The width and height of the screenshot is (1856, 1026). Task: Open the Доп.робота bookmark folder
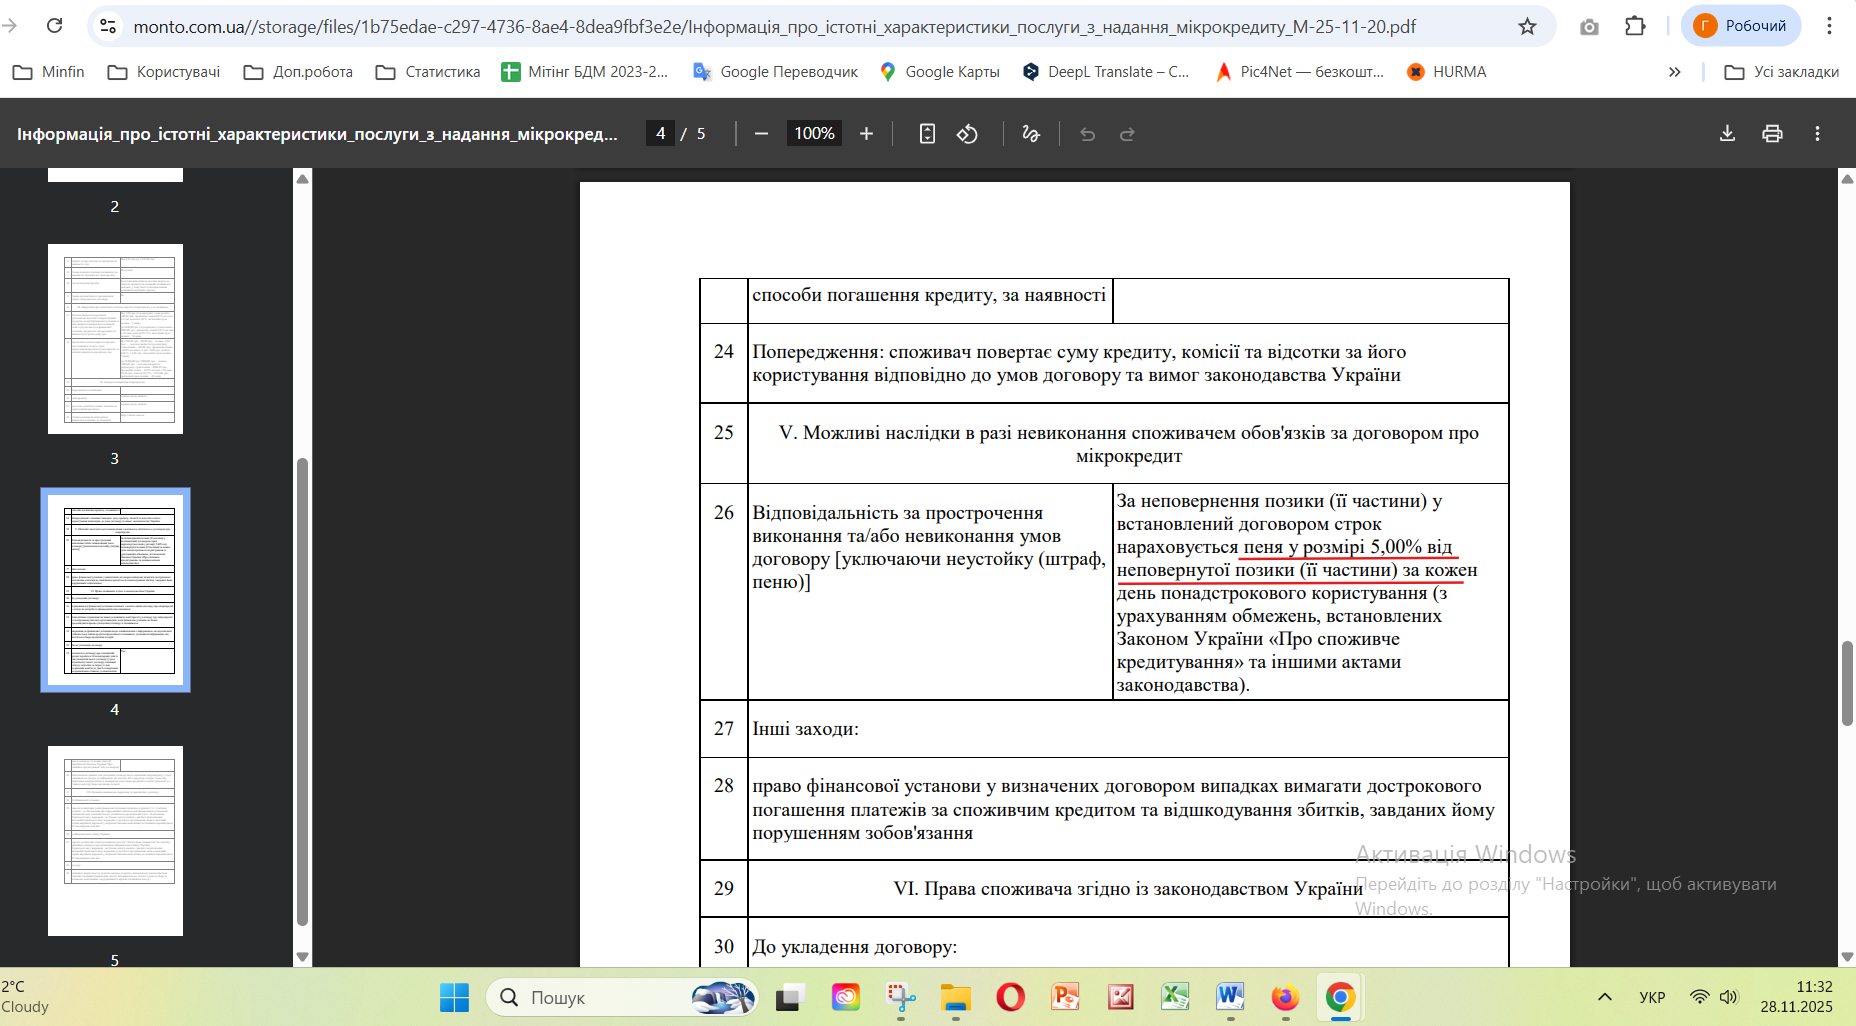[x=298, y=72]
